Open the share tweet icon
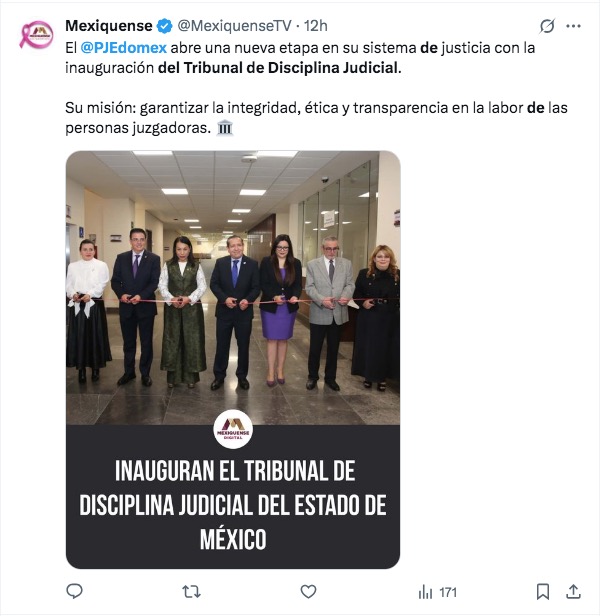600x616 pixels. 573,591
